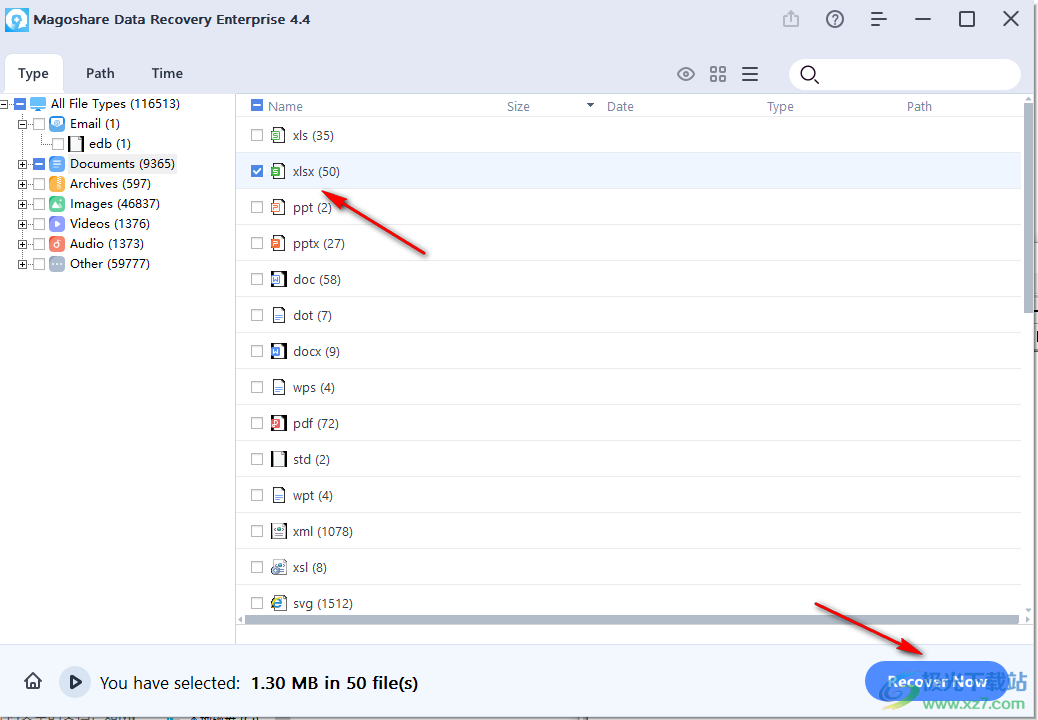
Task: Check the xls (35) checkbox
Action: [257, 135]
